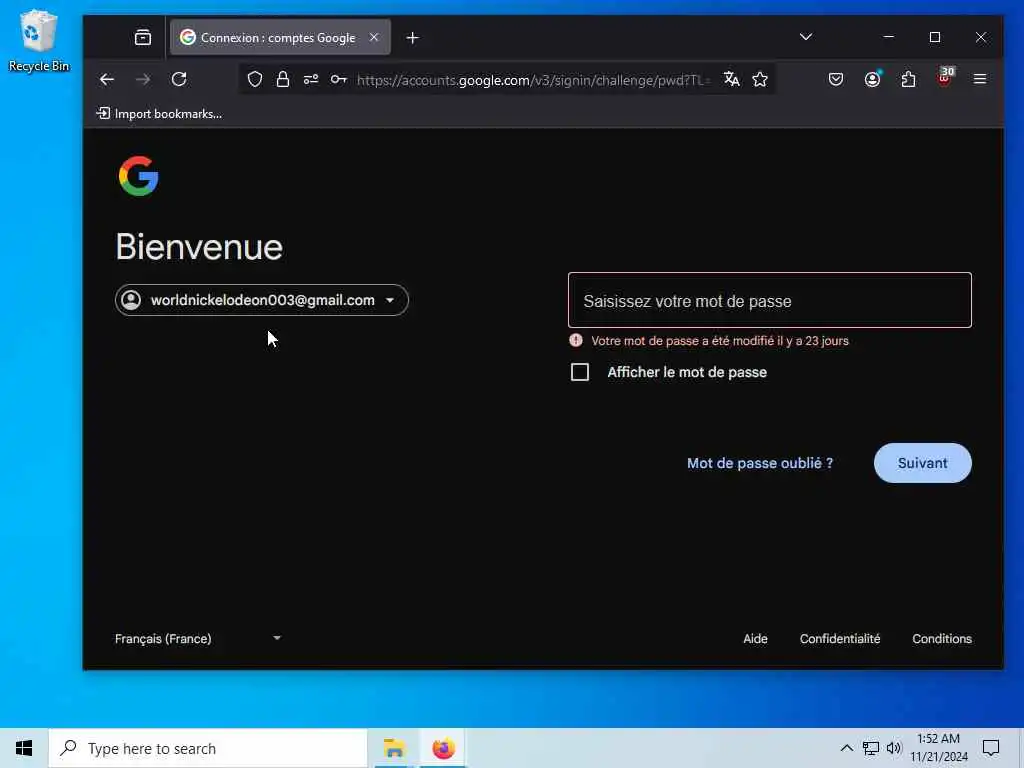Show hidden system tray icons
The width and height of the screenshot is (1024, 768).
[x=846, y=748]
